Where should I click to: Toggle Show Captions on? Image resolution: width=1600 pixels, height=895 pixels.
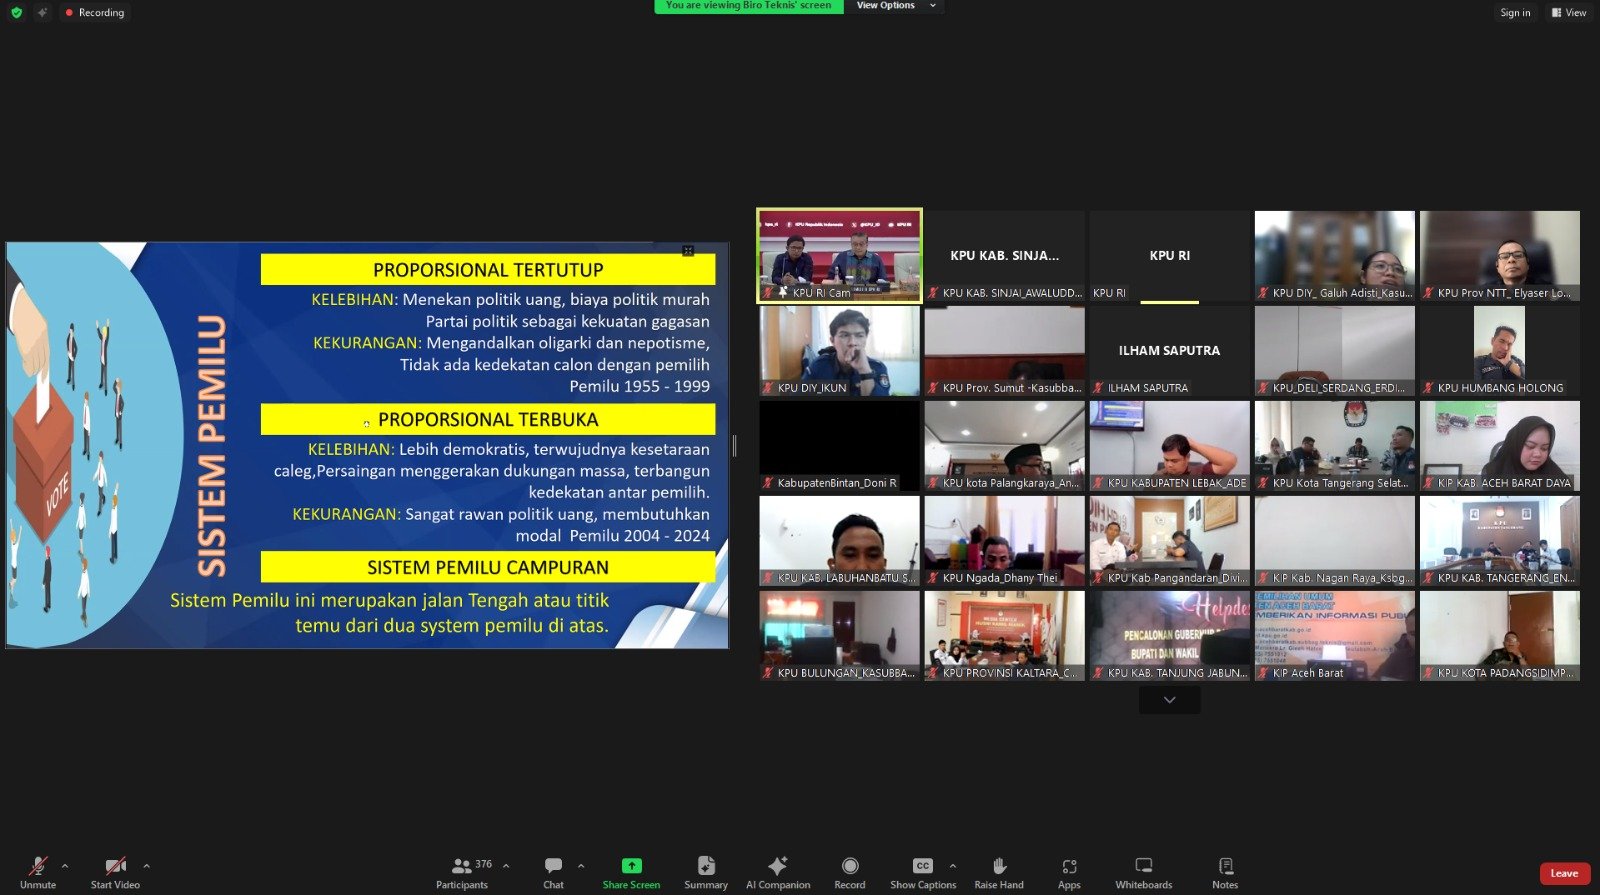tap(922, 871)
